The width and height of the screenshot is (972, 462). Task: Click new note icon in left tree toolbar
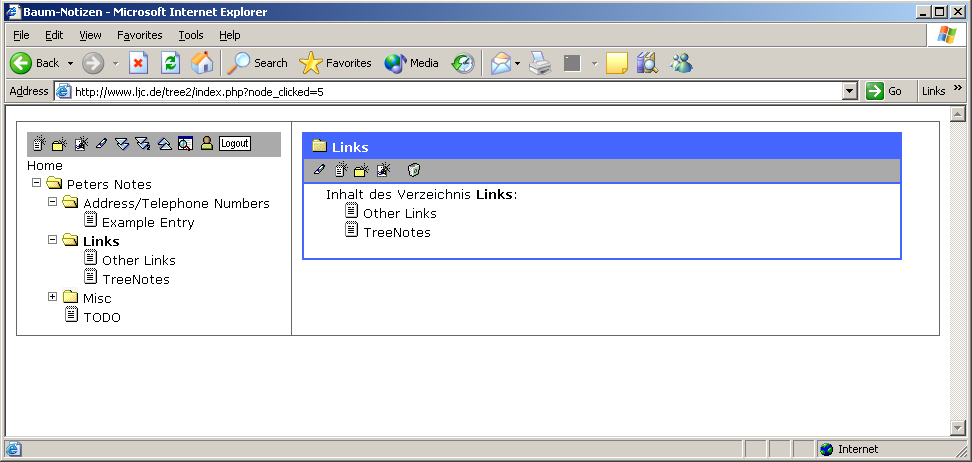39,144
